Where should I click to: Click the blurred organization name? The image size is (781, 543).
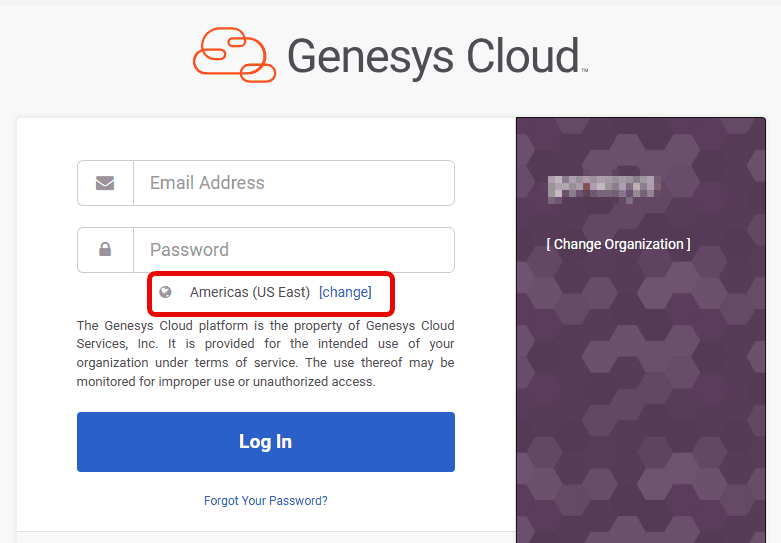[601, 187]
